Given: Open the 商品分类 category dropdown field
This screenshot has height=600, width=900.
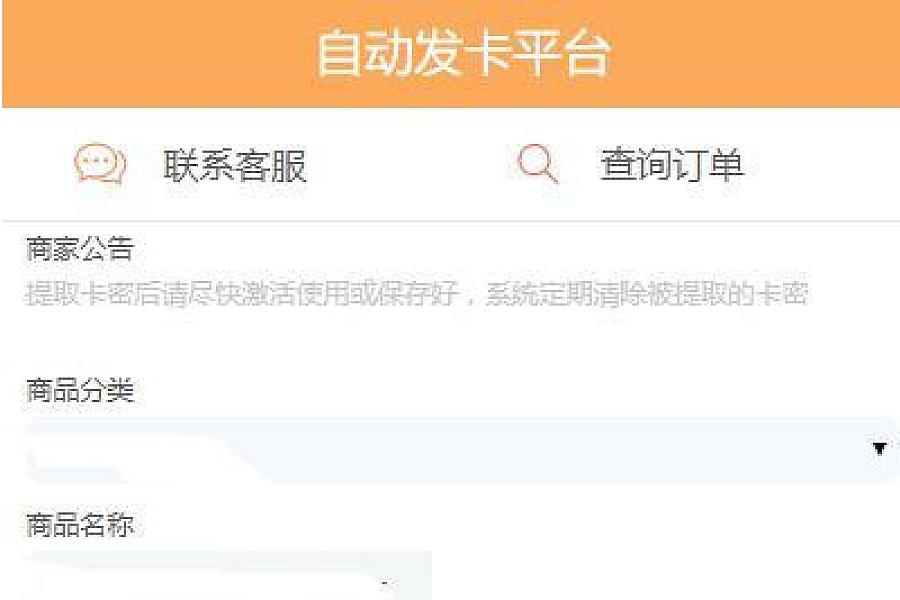Looking at the screenshot, I should (x=461, y=450).
